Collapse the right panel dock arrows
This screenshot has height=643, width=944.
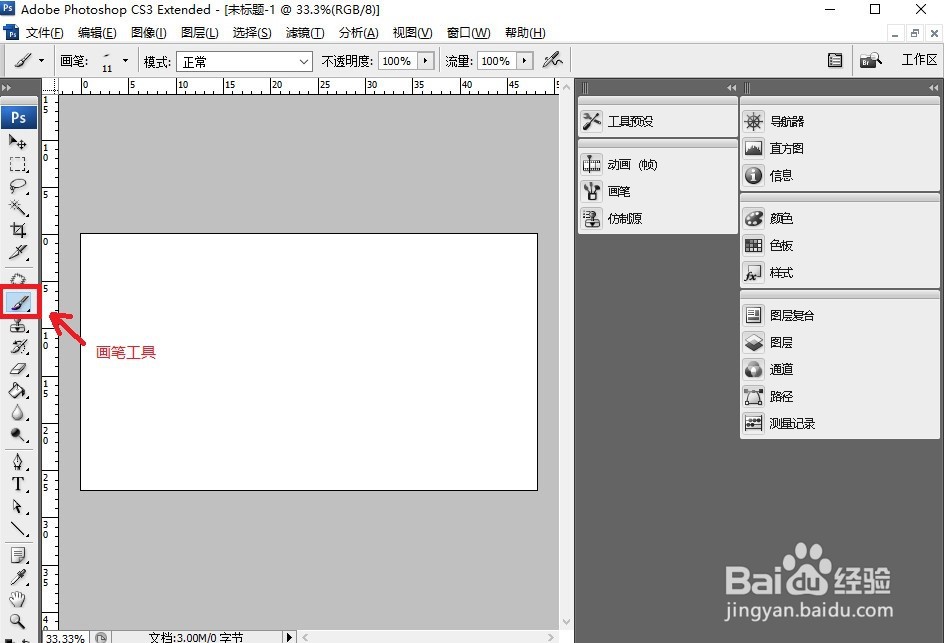[x=933, y=88]
